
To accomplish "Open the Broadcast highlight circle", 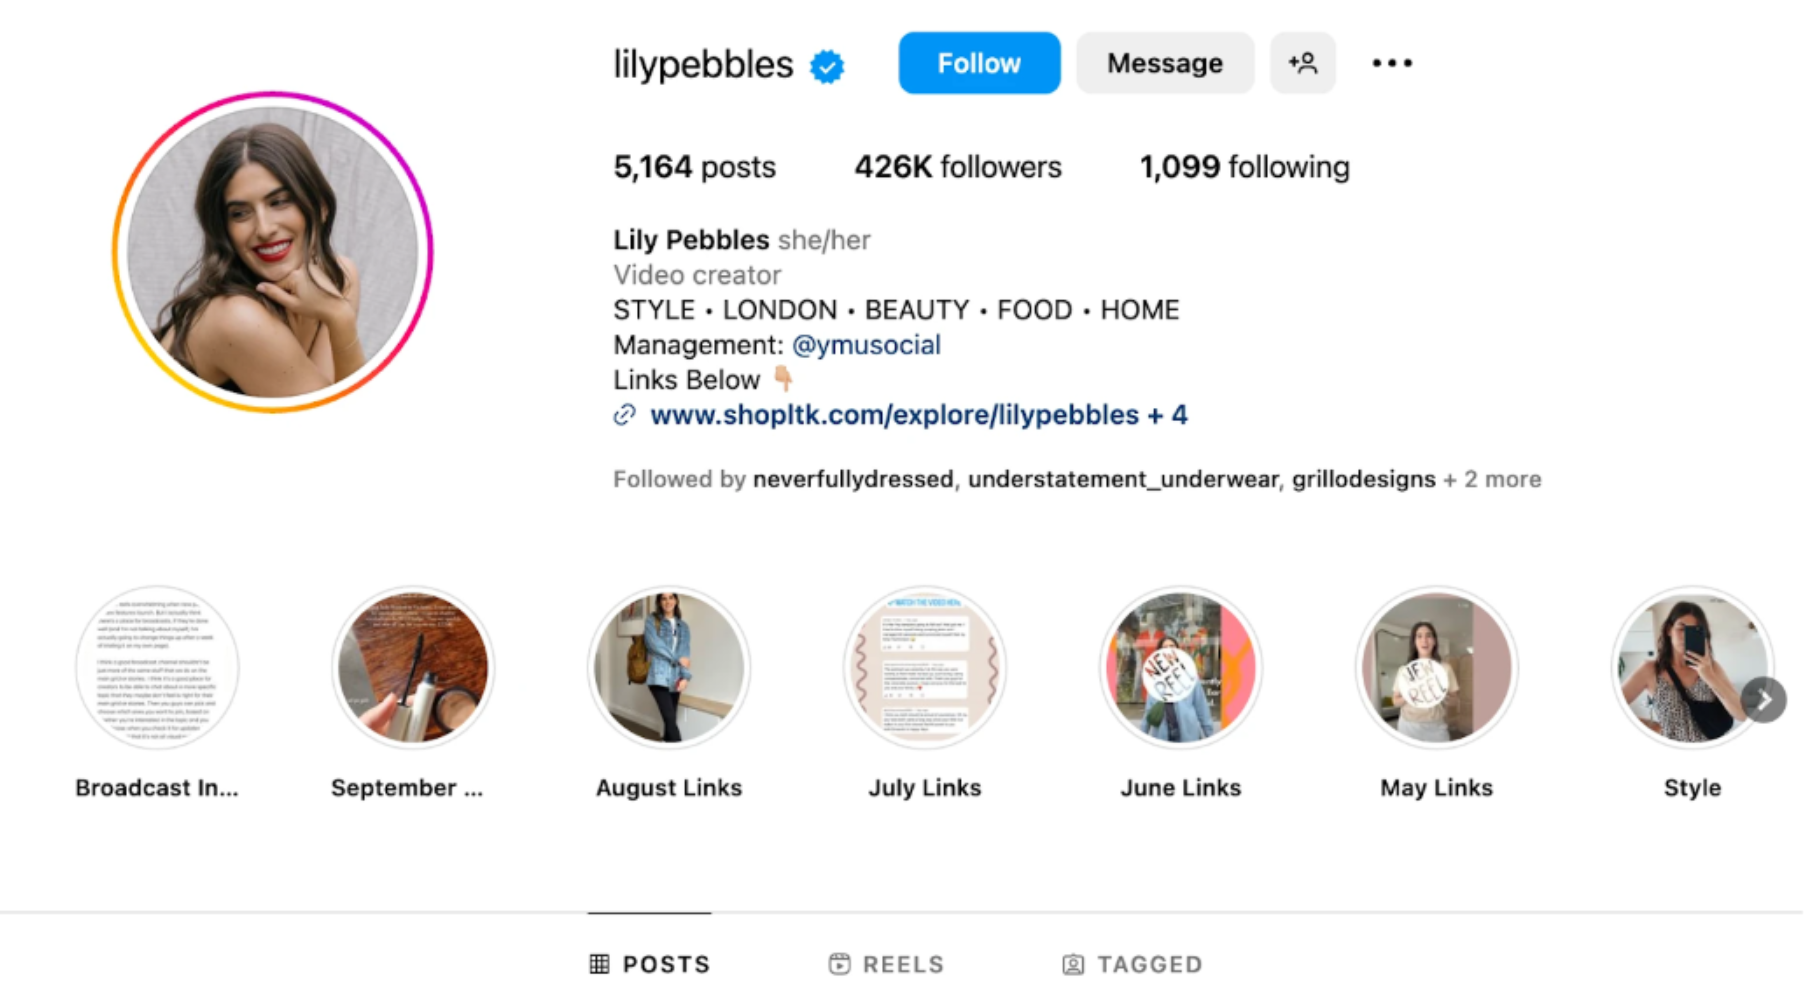I will [x=157, y=668].
